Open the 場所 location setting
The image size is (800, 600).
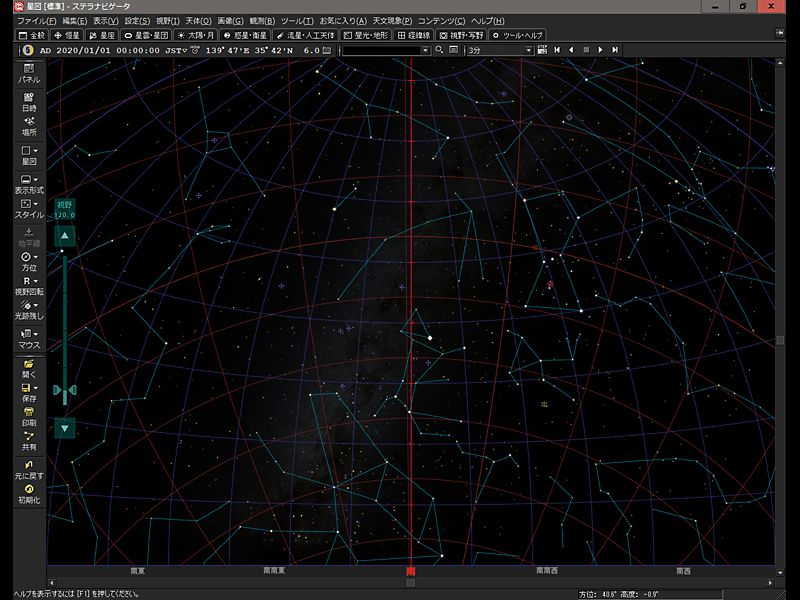[29, 127]
